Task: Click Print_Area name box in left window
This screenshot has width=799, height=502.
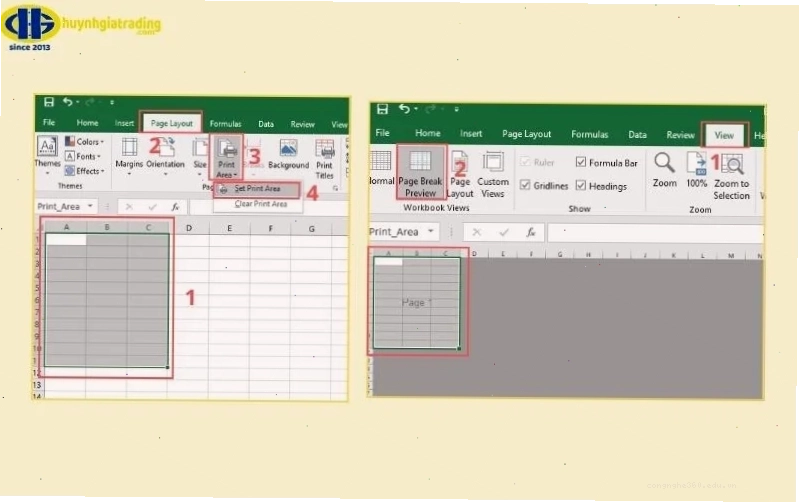Action: pyautogui.click(x=59, y=206)
